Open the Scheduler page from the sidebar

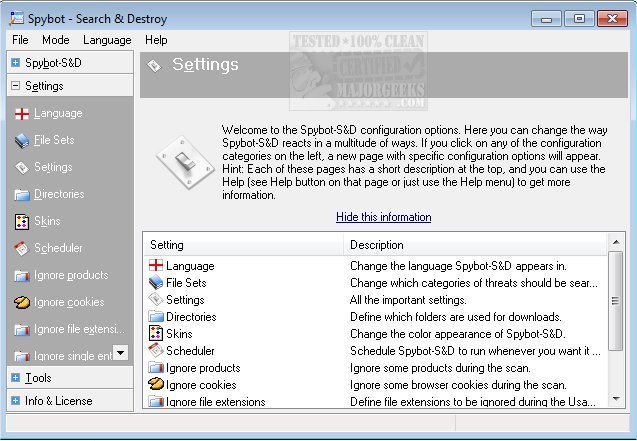click(x=58, y=248)
